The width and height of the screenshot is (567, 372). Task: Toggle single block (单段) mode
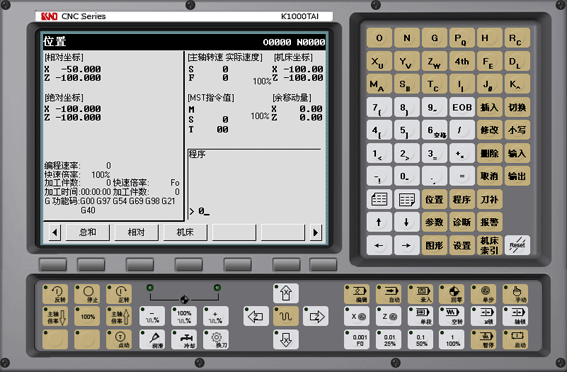421,316
